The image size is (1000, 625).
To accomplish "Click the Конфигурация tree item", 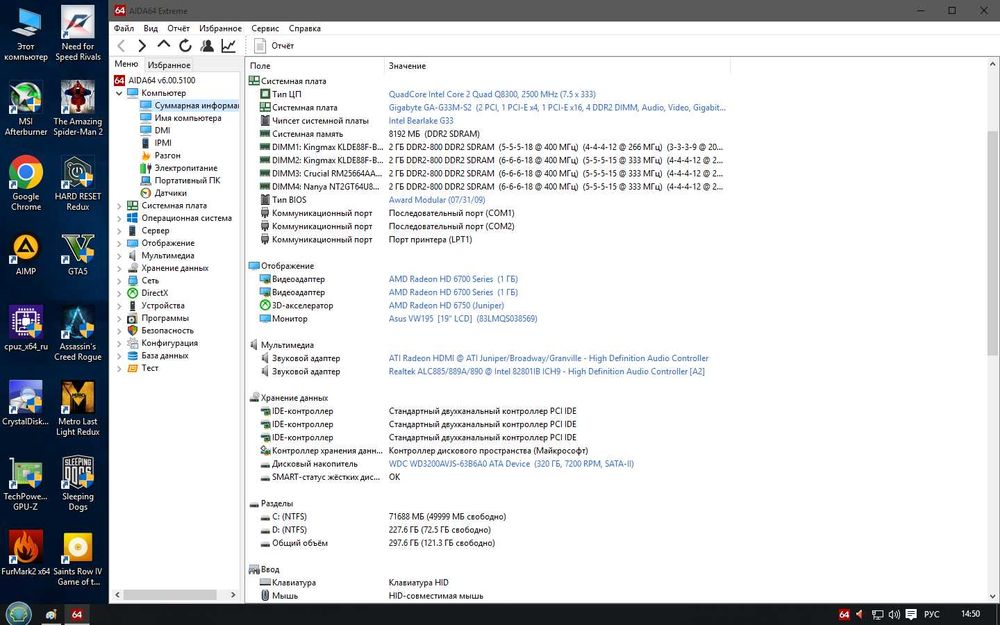I will coord(163,343).
